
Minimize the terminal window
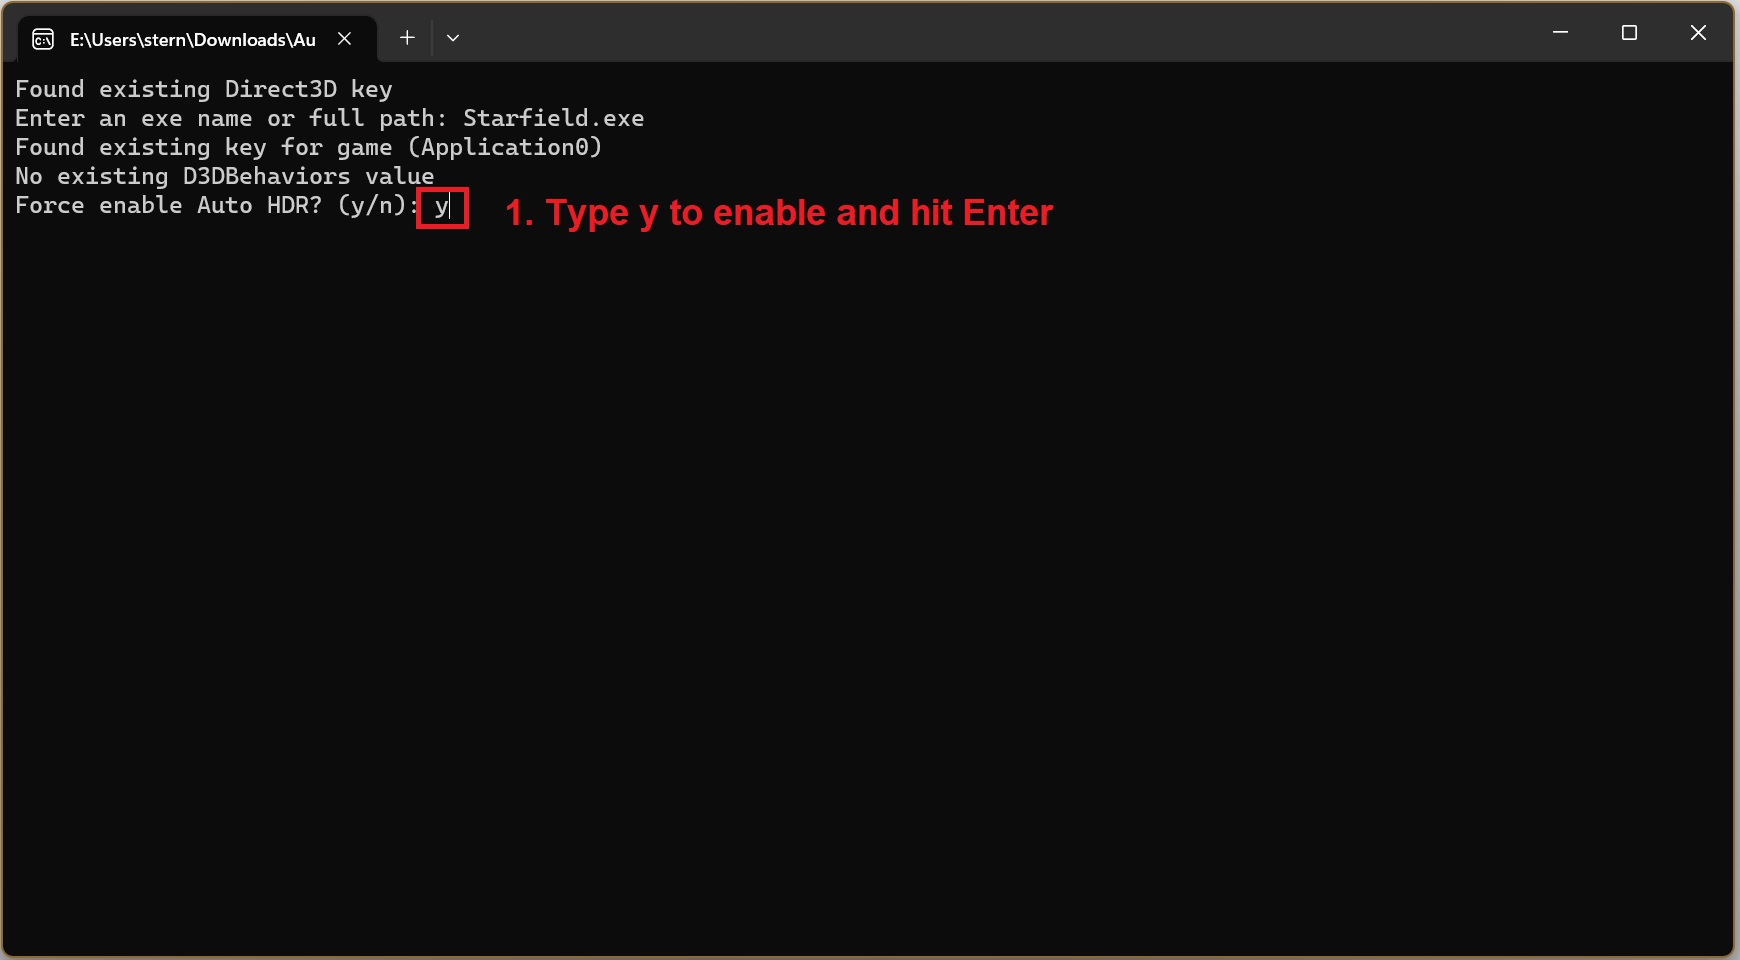1560,33
